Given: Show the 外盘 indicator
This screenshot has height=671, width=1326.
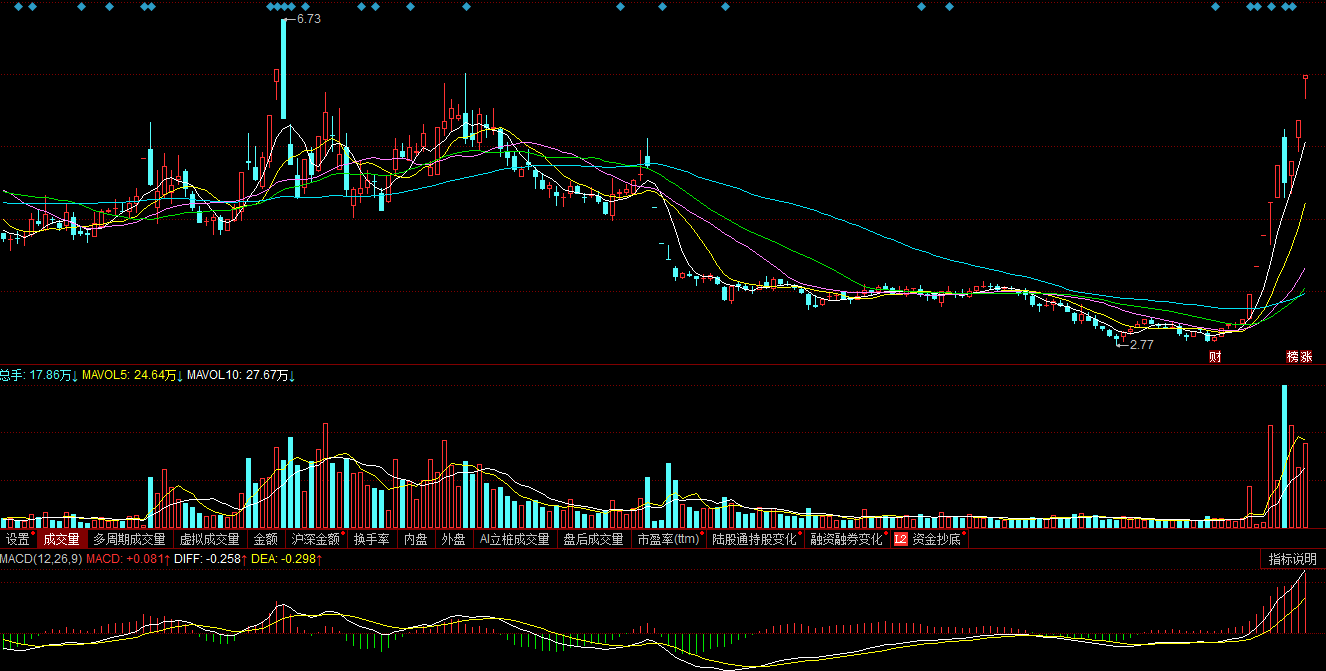Looking at the screenshot, I should click(x=453, y=540).
